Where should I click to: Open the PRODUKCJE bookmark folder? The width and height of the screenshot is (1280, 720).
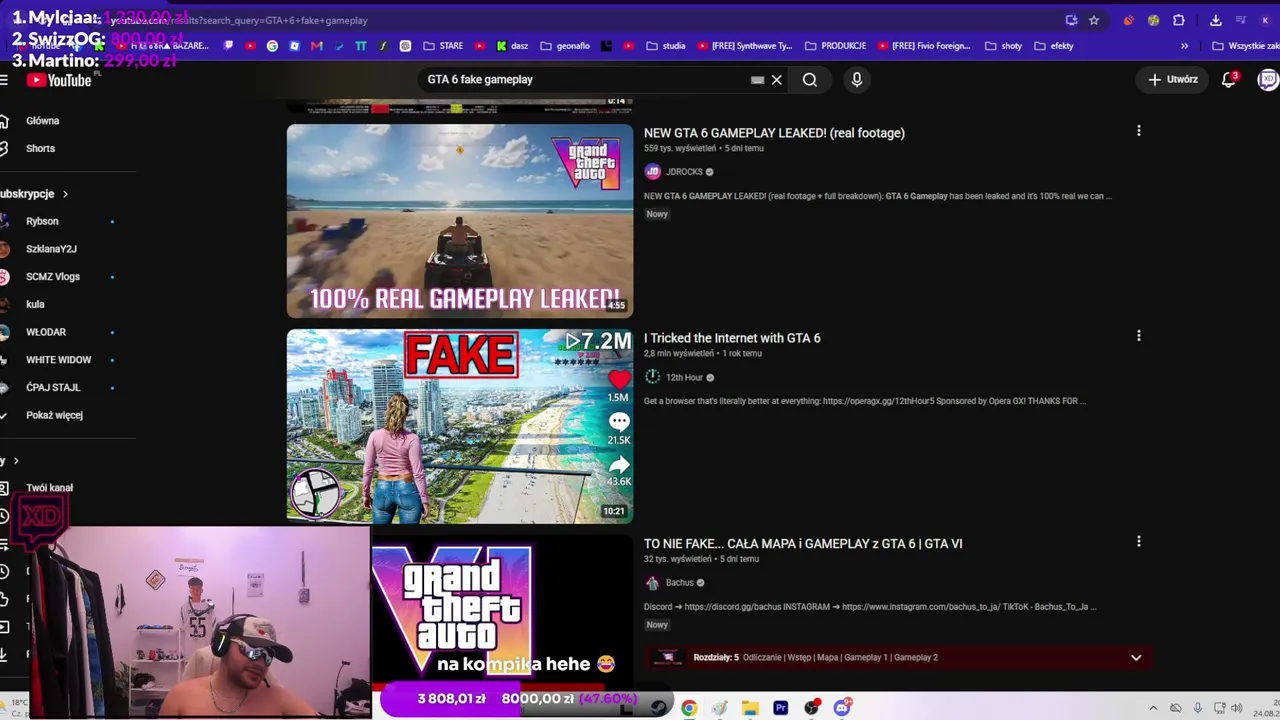tap(836, 46)
